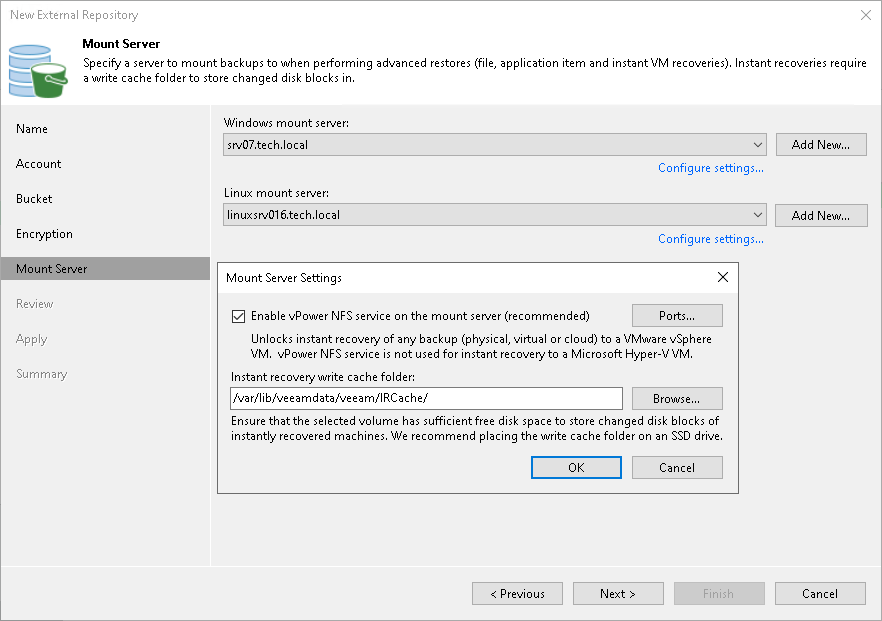This screenshot has width=882, height=621.
Task: Open Configure settings for Linux mount server
Action: (x=710, y=239)
